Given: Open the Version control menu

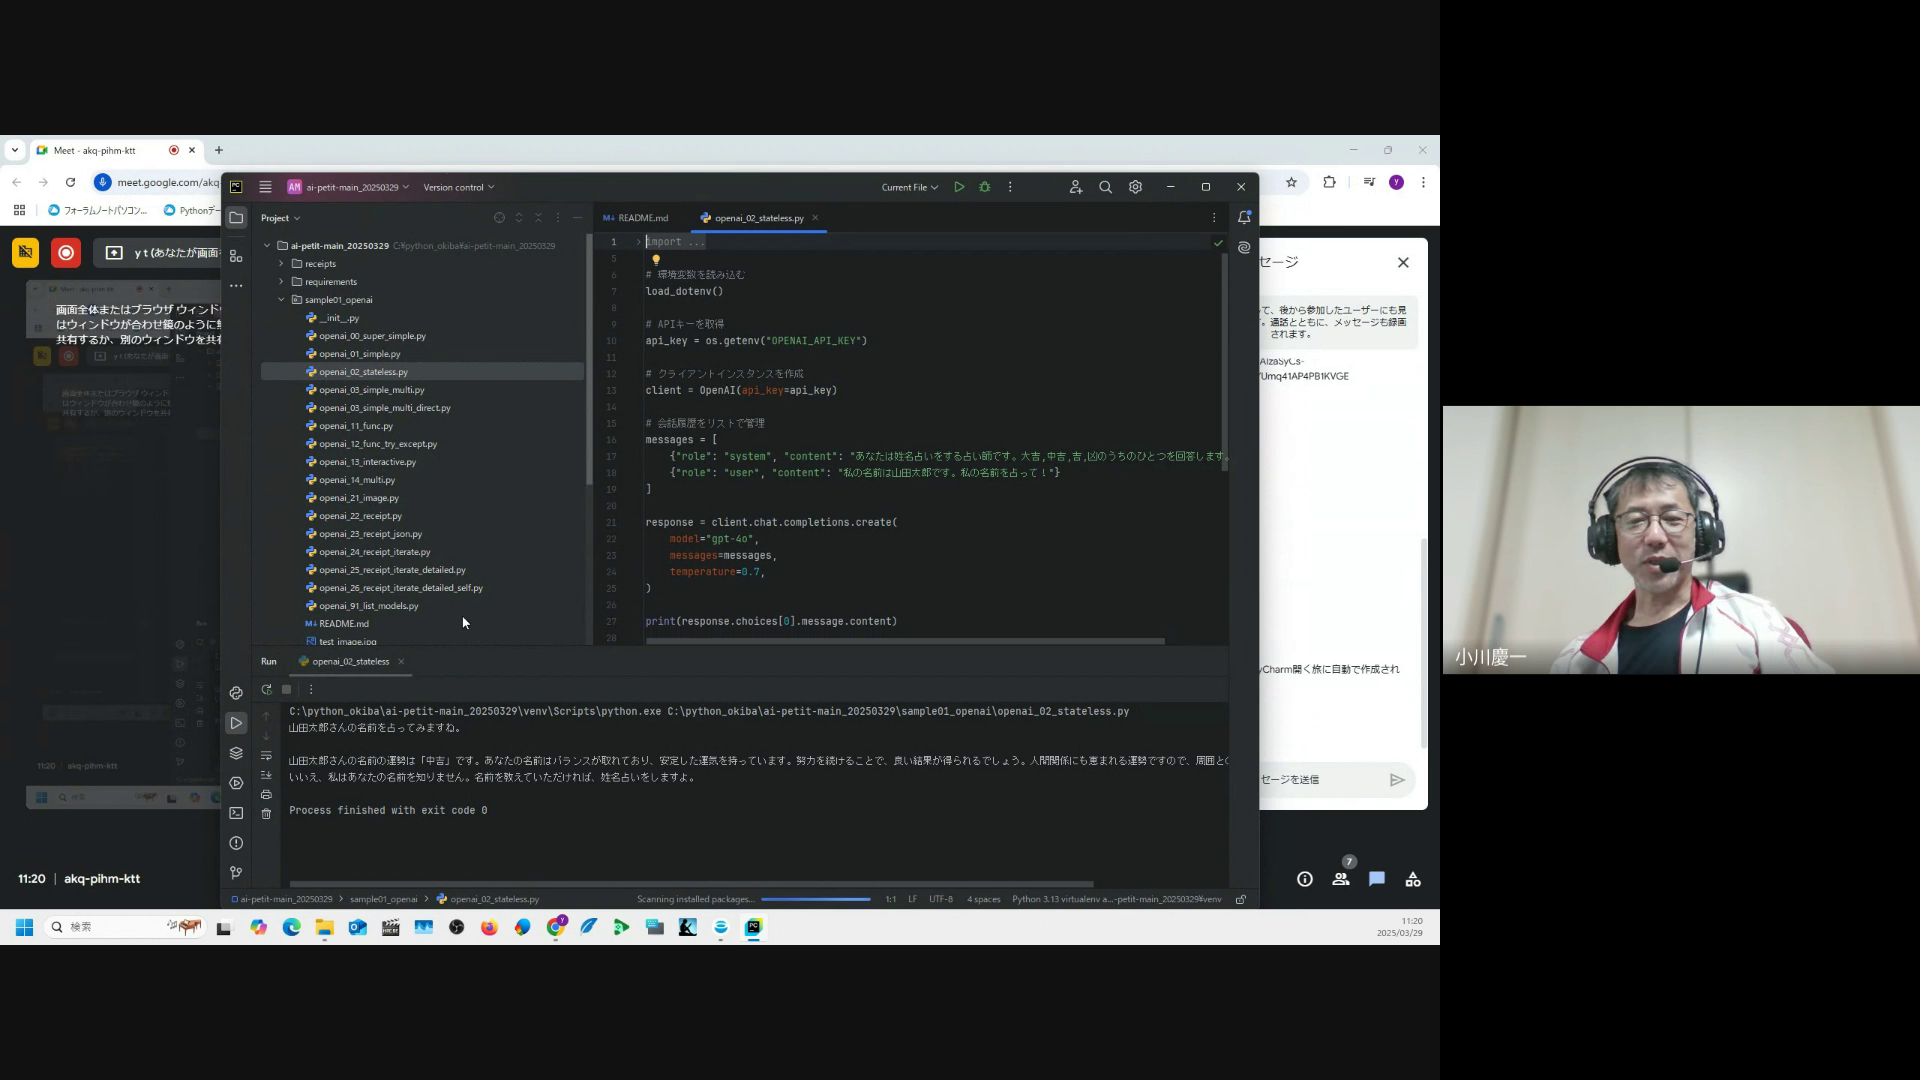Looking at the screenshot, I should (x=458, y=187).
